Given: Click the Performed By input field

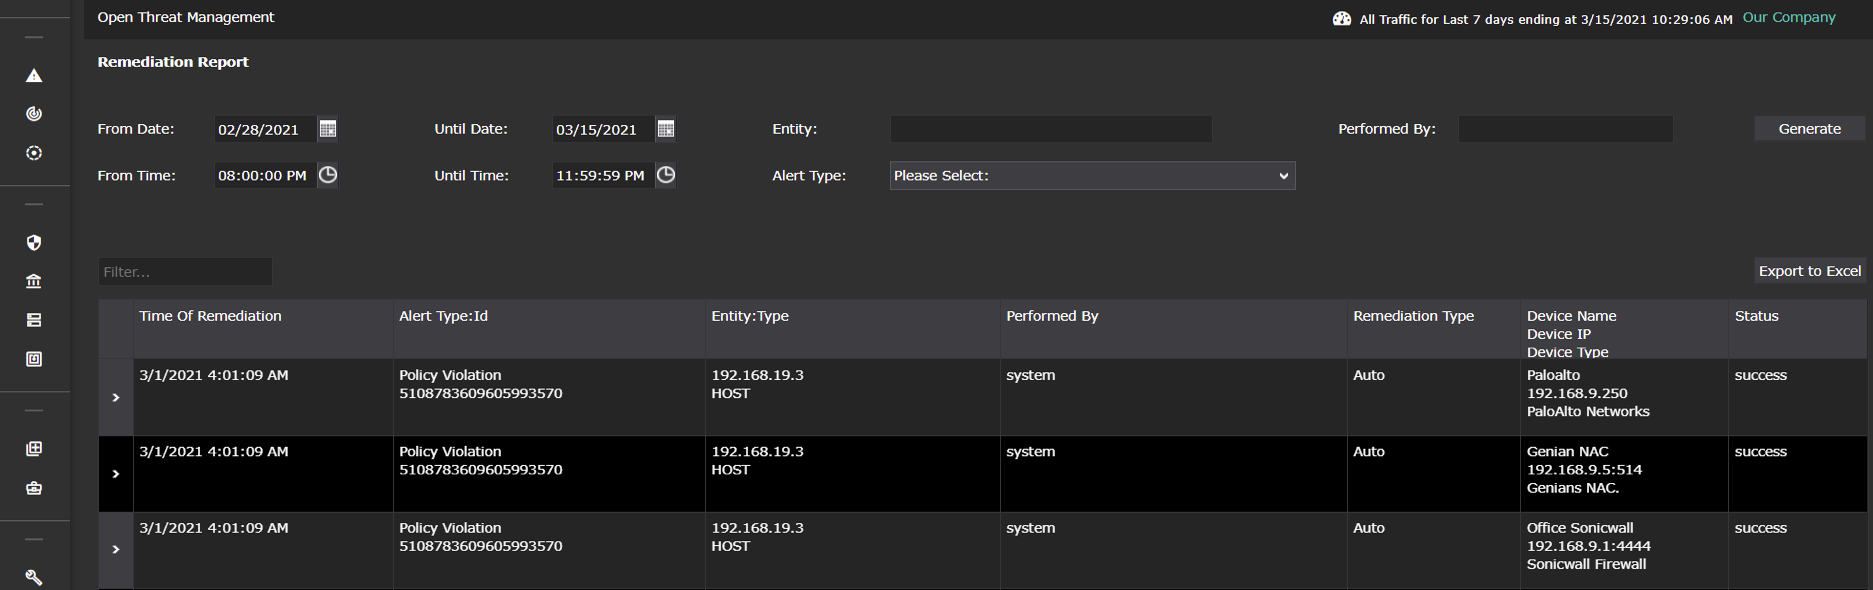Looking at the screenshot, I should 1565,129.
